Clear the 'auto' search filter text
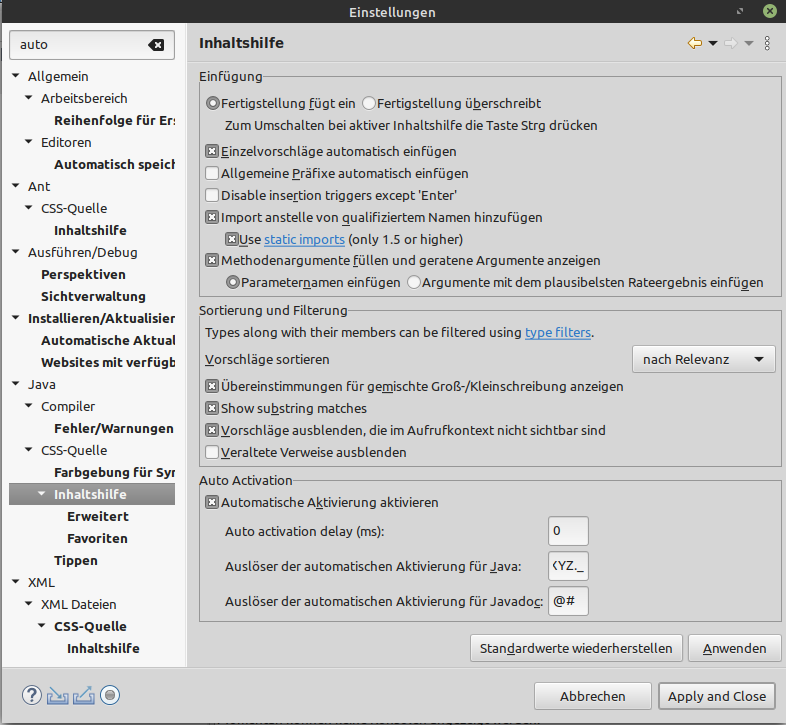Viewport: 786px width, 725px height. point(156,45)
